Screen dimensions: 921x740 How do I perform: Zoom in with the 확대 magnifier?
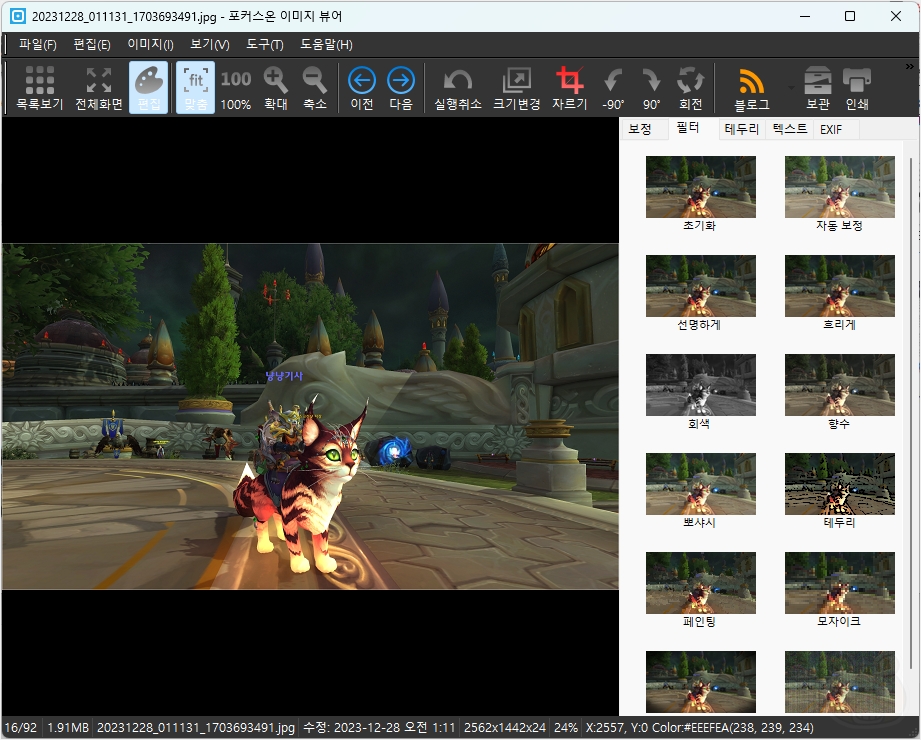(x=275, y=88)
